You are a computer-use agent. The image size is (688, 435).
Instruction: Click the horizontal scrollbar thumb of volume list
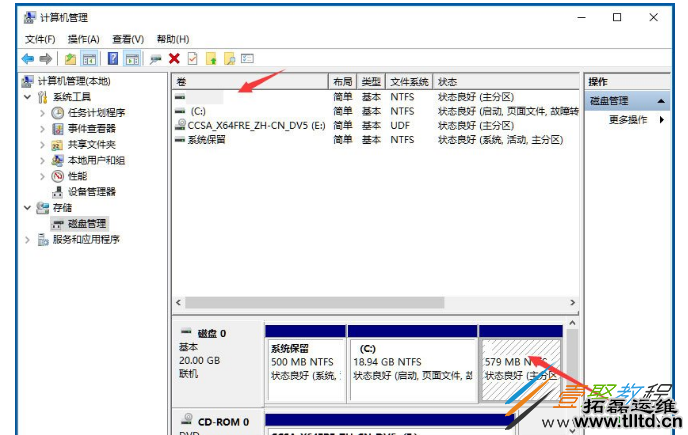[x=315, y=302]
